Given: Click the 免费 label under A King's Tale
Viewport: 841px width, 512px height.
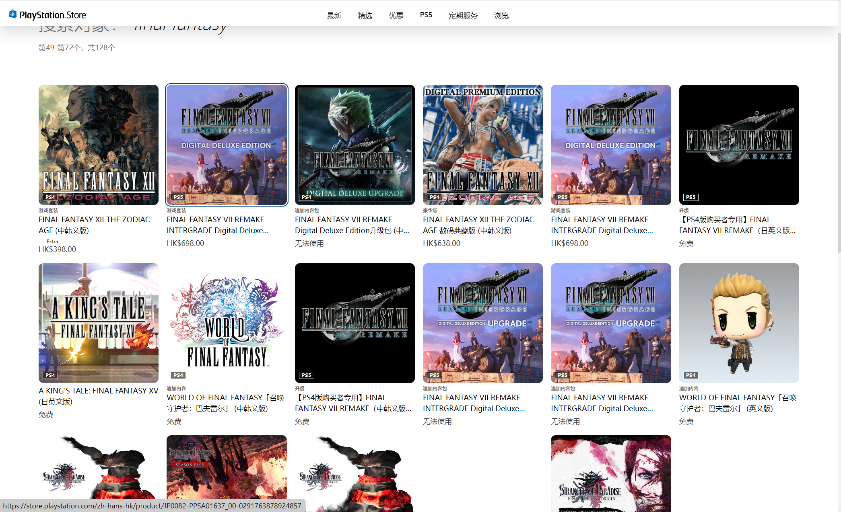Looking at the screenshot, I should point(46,415).
